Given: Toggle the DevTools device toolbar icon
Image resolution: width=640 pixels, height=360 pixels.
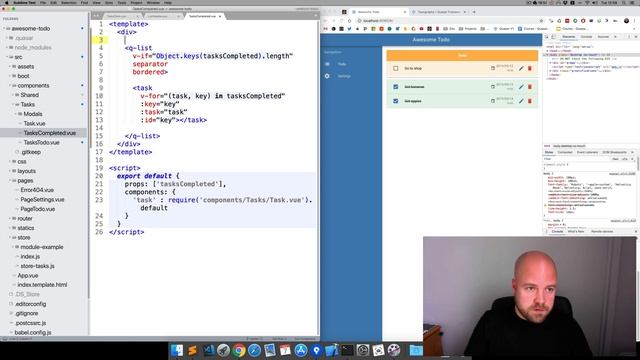Looking at the screenshot, I should coord(553,37).
